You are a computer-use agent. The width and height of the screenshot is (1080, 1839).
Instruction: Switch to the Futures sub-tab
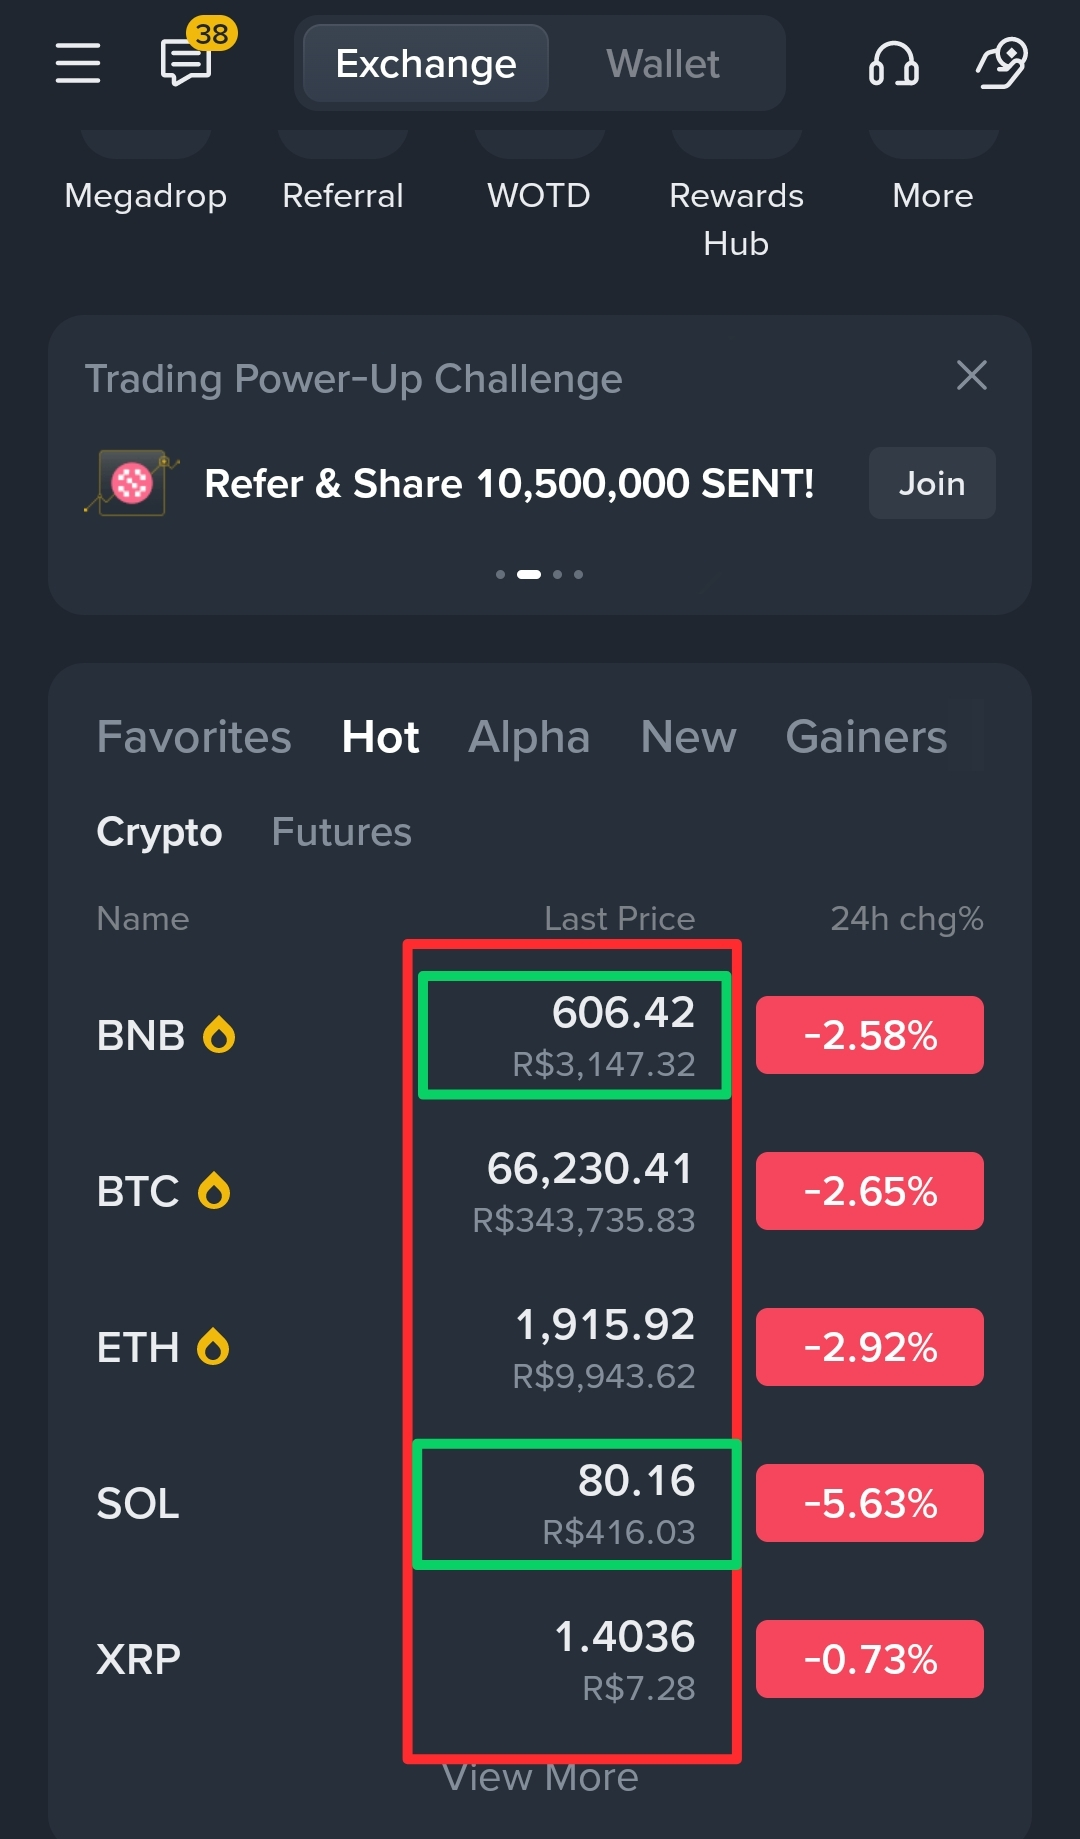tap(341, 832)
